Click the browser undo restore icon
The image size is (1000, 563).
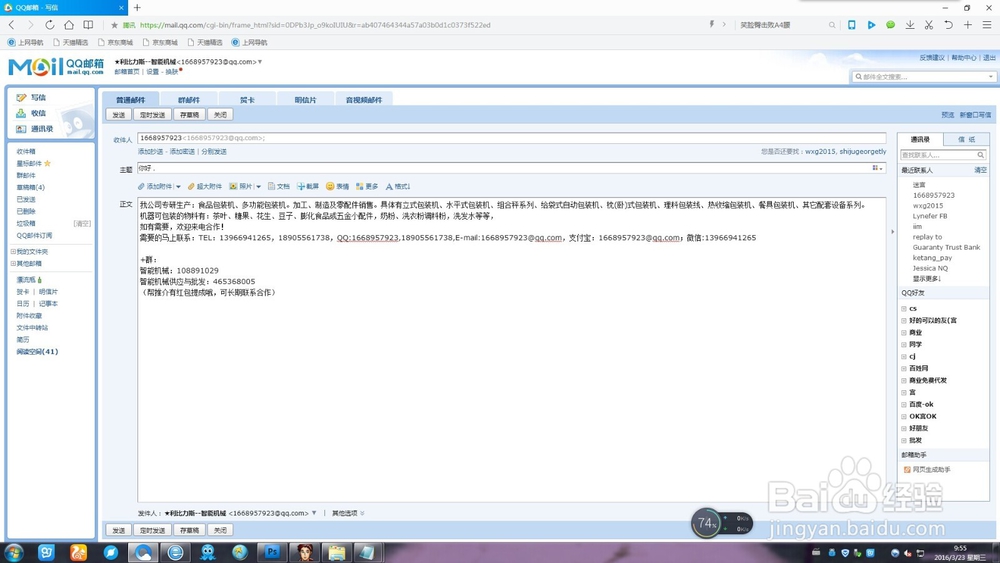tap(948, 25)
